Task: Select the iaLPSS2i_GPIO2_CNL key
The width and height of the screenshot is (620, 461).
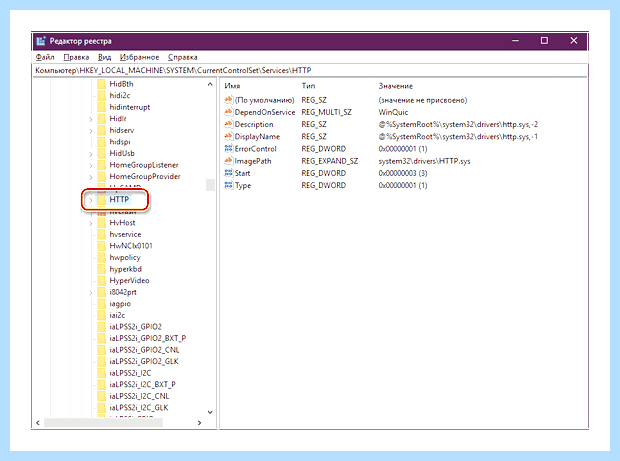Action: click(144, 350)
